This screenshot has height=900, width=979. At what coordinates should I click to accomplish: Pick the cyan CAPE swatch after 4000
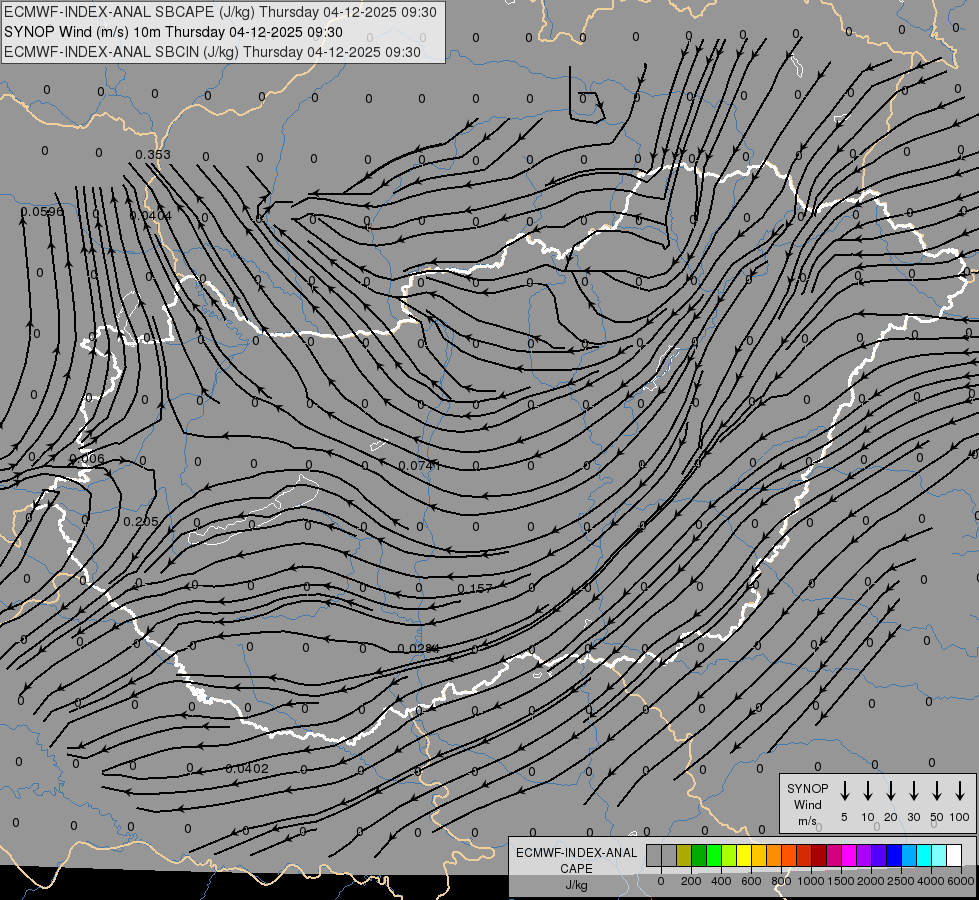tap(938, 855)
